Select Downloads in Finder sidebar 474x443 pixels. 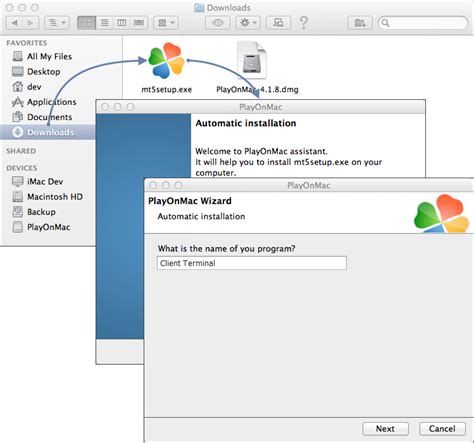(x=48, y=132)
